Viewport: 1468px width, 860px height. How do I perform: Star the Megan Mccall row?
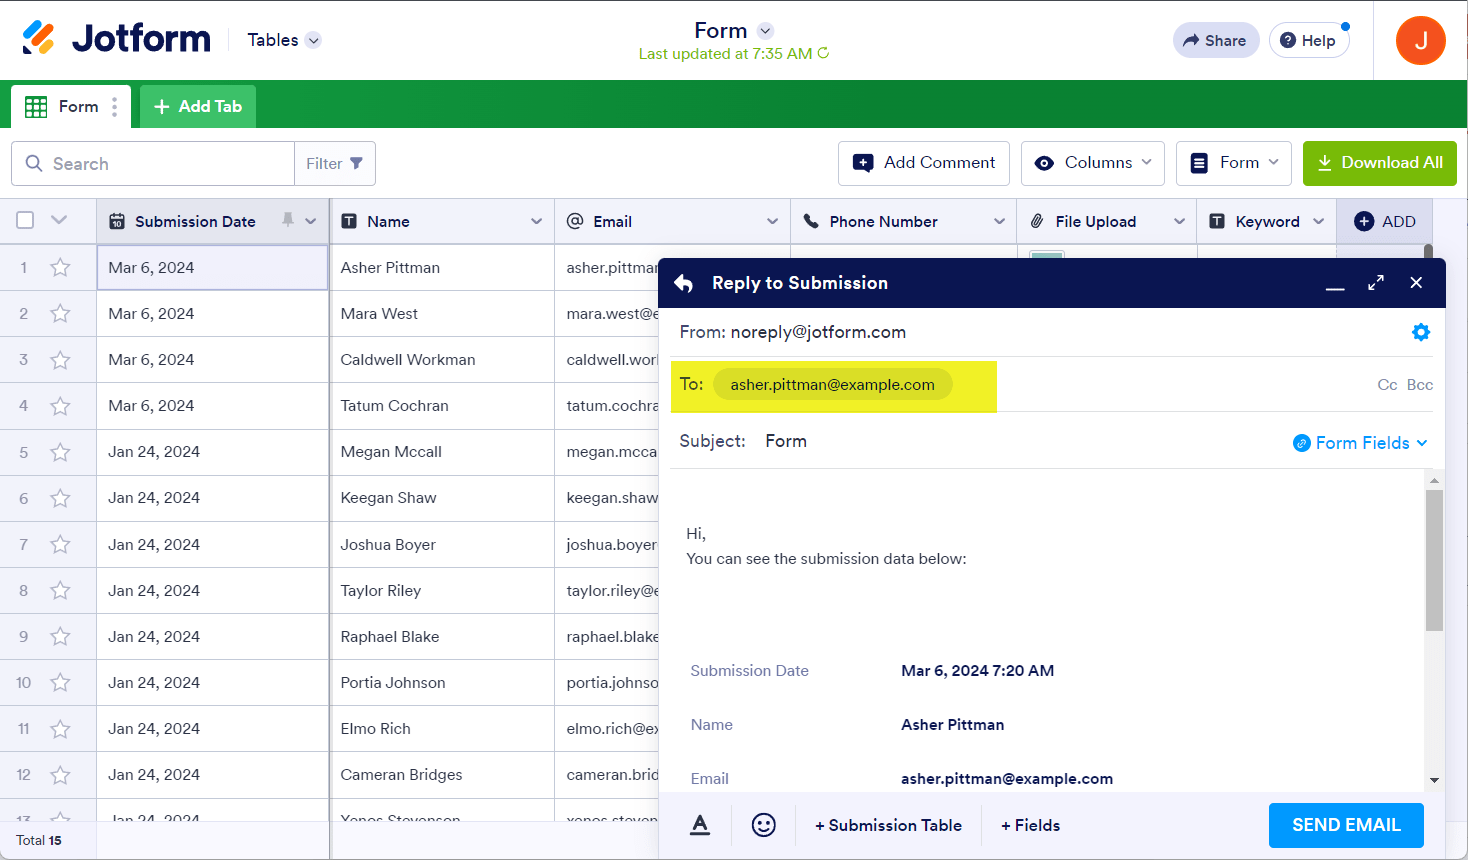pyautogui.click(x=61, y=452)
